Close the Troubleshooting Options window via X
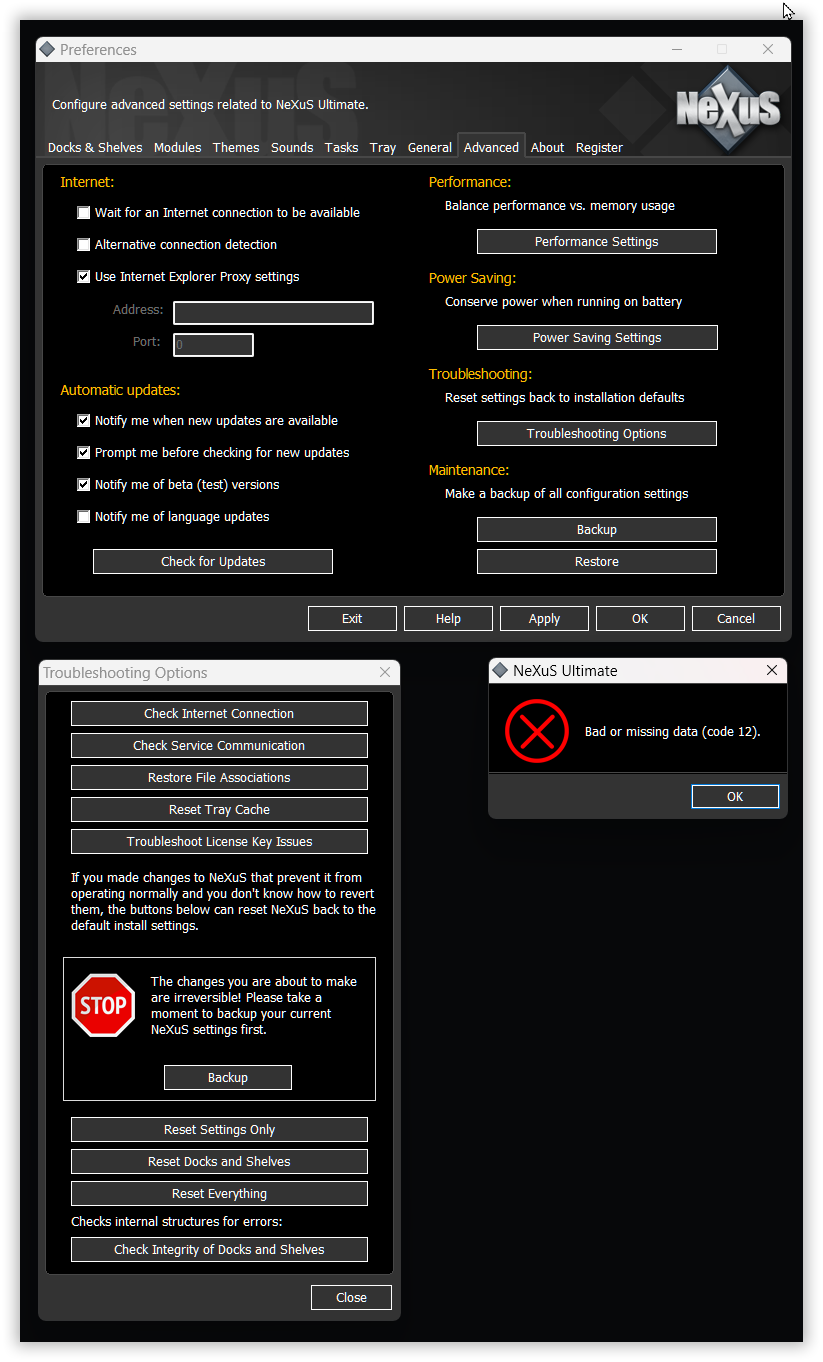 click(385, 673)
